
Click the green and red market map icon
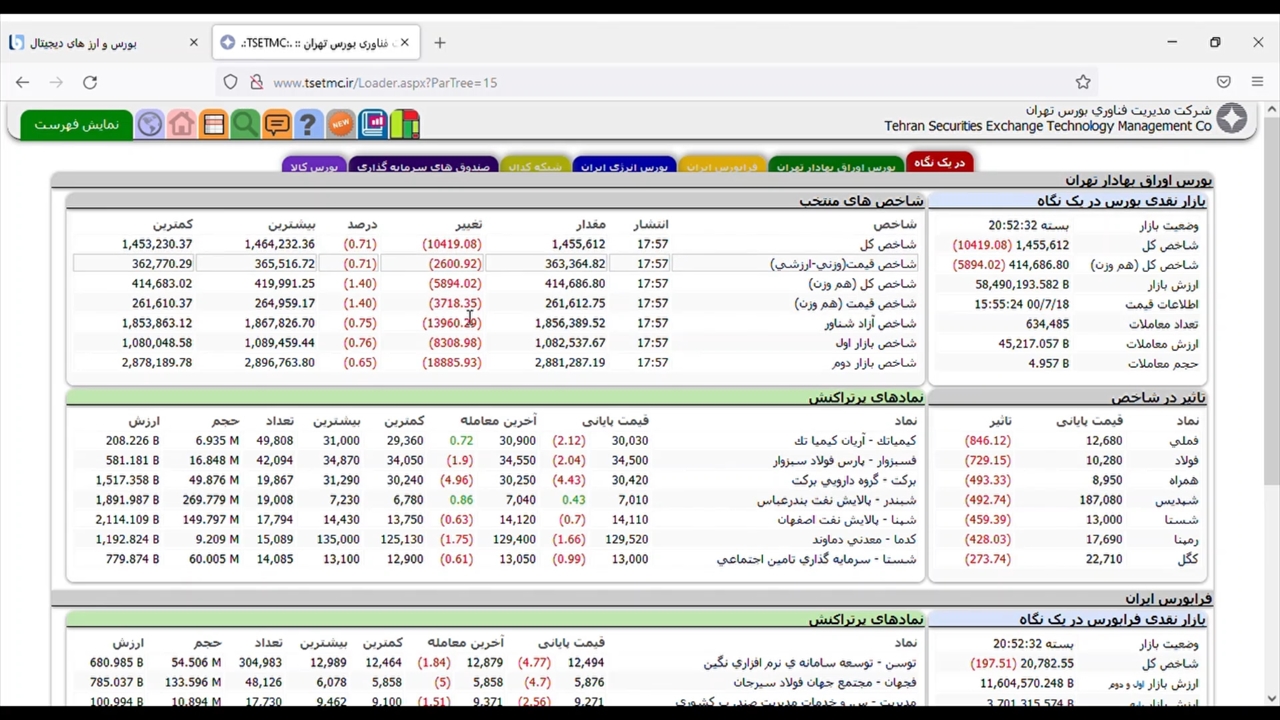click(405, 124)
